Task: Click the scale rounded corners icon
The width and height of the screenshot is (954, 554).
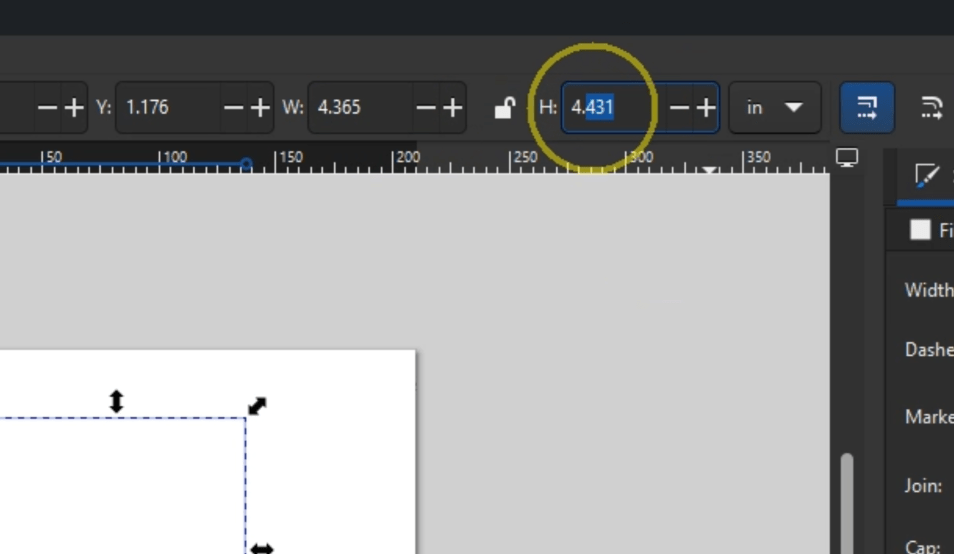Action: pyautogui.click(x=931, y=107)
